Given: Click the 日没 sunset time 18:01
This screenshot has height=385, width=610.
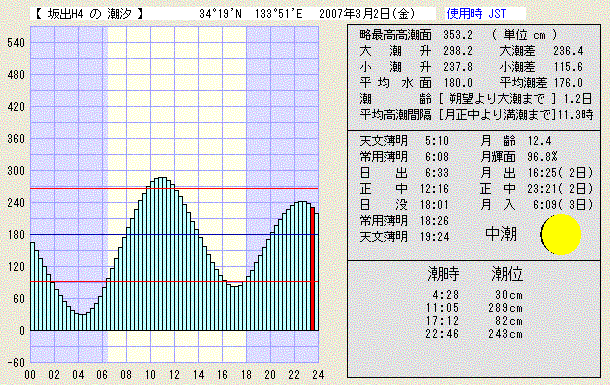Looking at the screenshot, I should [434, 205].
